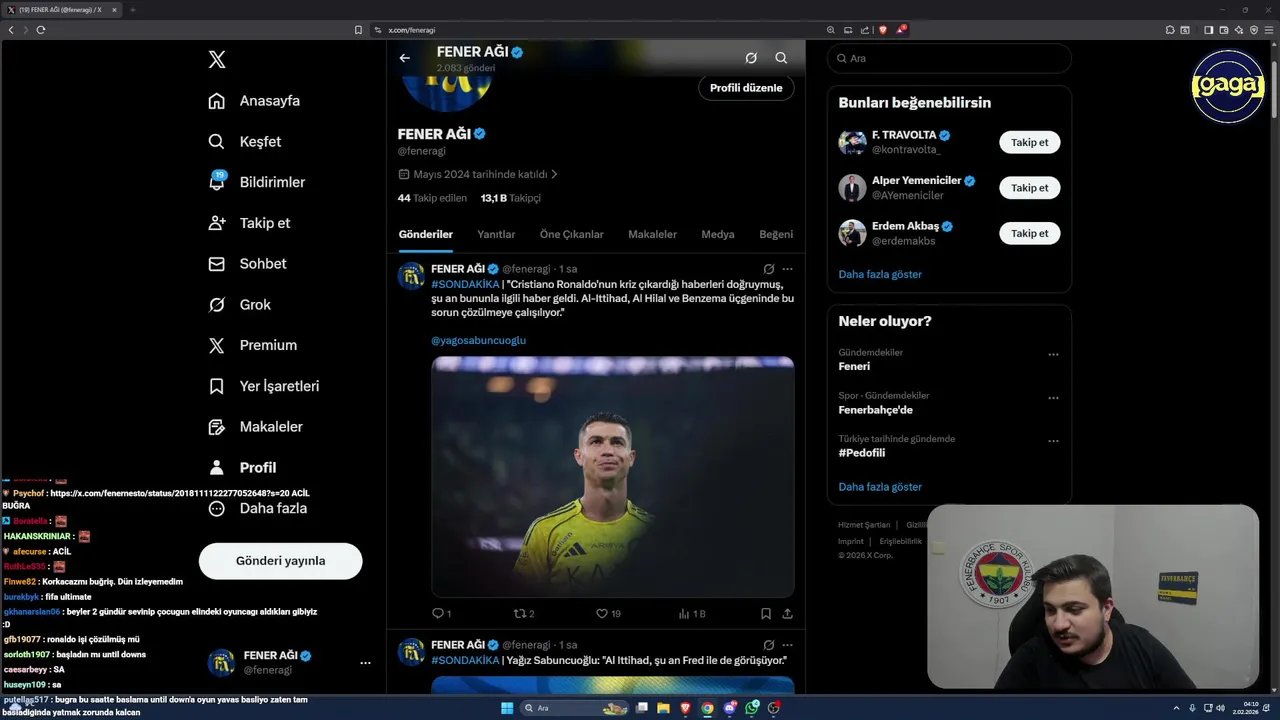Like the Ronaldo post
The width and height of the screenshot is (1280, 720).
(608, 613)
